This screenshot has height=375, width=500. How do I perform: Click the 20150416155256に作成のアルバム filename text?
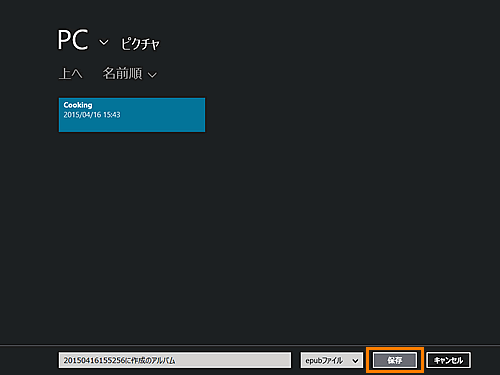119,360
